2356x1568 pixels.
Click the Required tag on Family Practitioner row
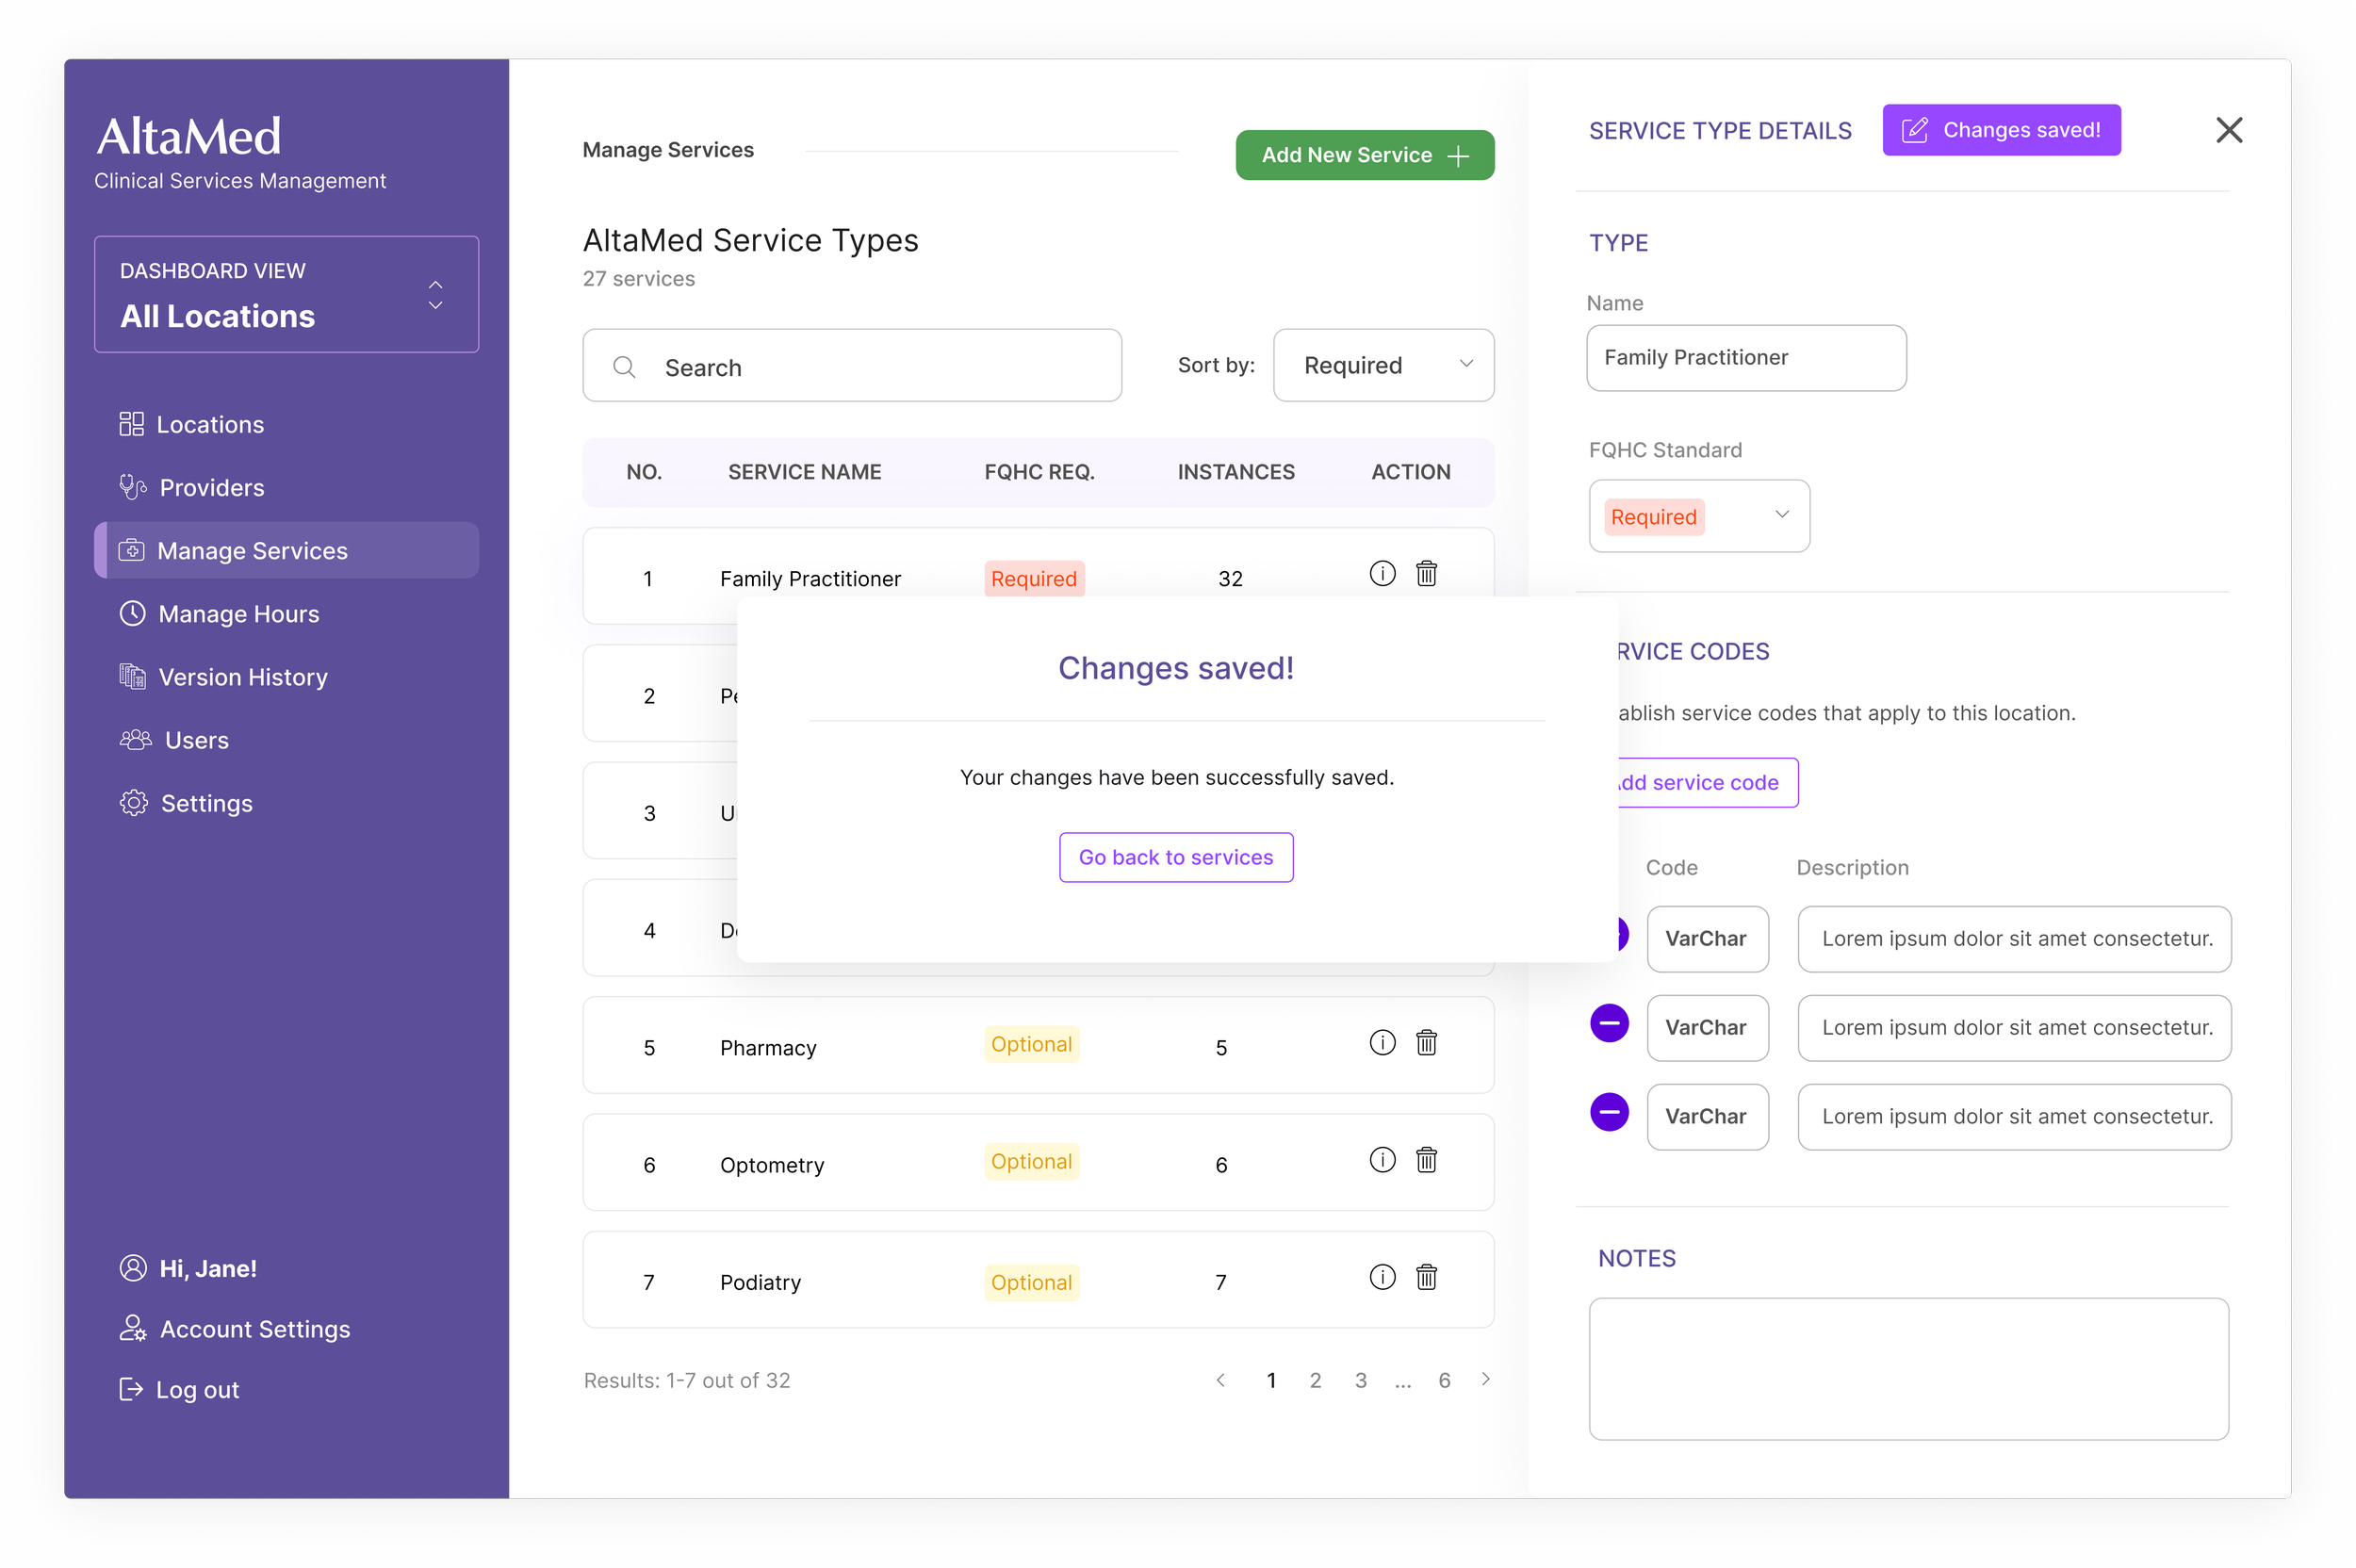(x=1034, y=578)
